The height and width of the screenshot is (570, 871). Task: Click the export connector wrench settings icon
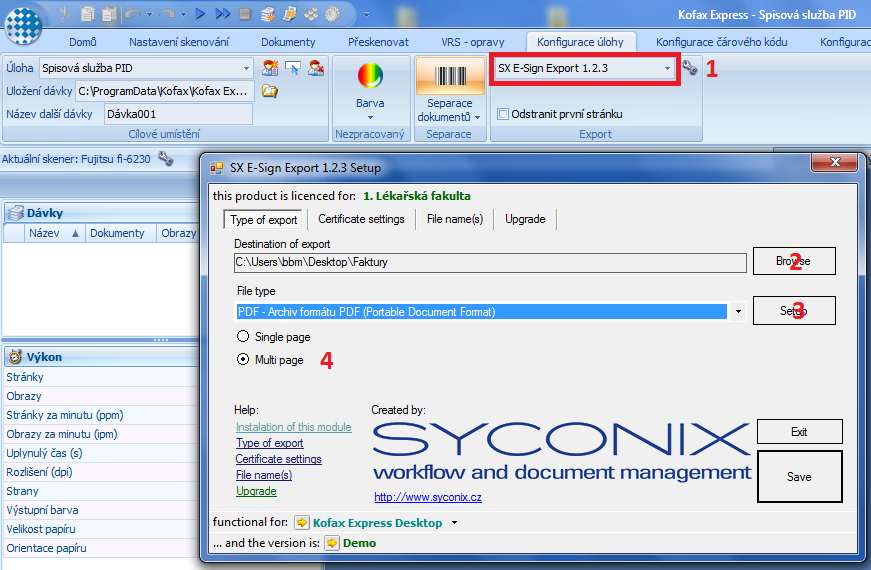coord(689,68)
